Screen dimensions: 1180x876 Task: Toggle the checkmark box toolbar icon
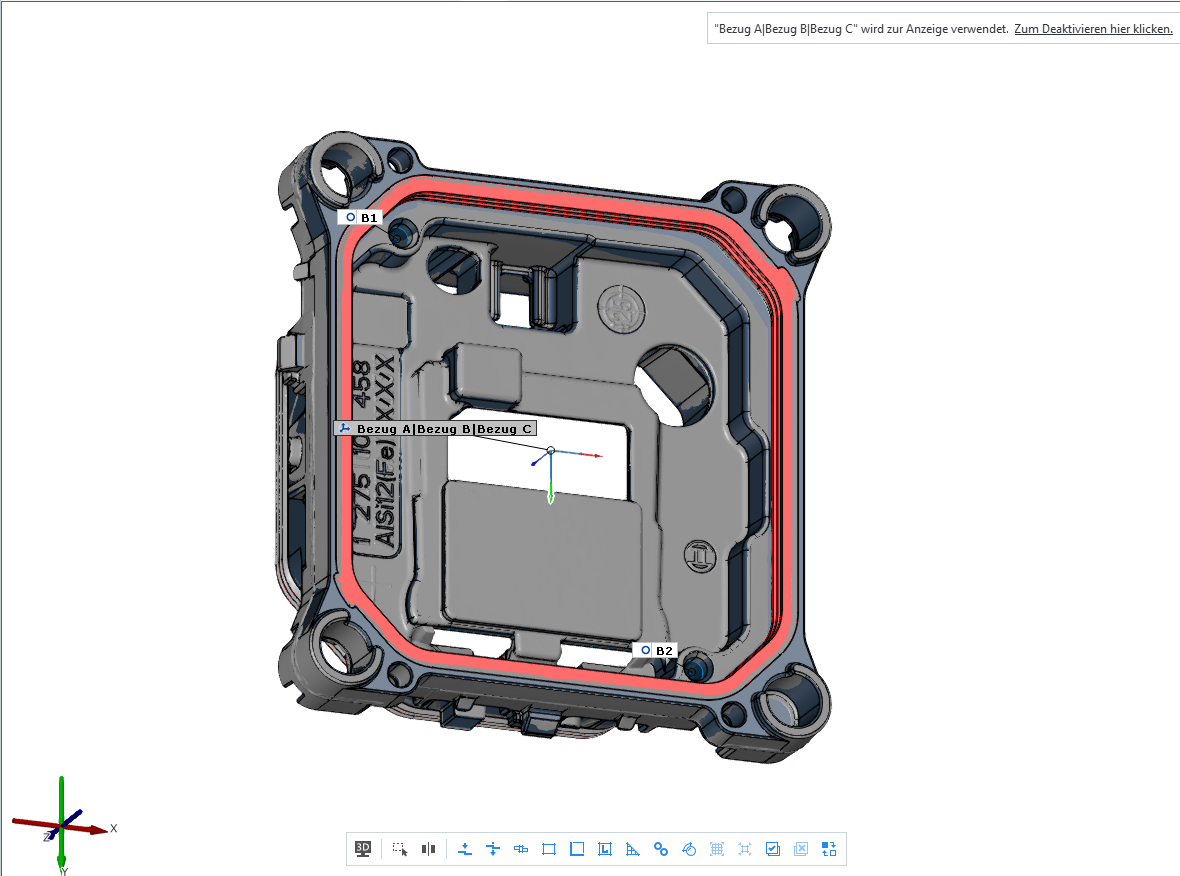coord(773,849)
